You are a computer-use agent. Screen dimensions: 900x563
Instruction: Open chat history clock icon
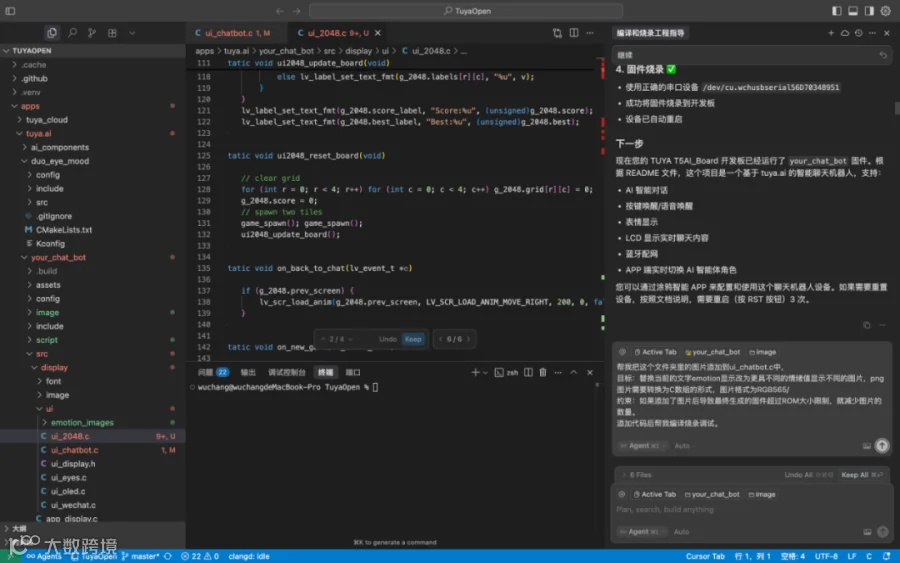[x=859, y=33]
